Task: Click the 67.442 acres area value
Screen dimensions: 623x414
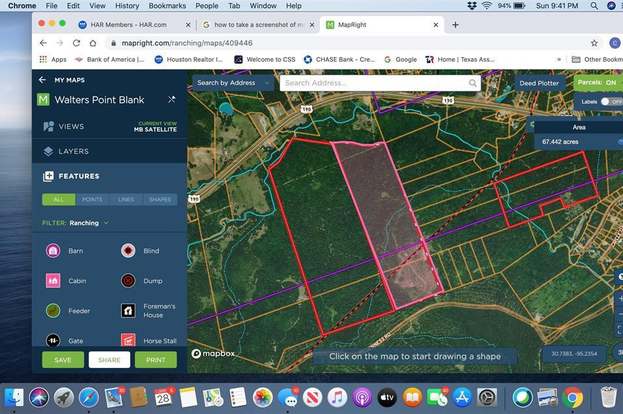Action: (560, 141)
